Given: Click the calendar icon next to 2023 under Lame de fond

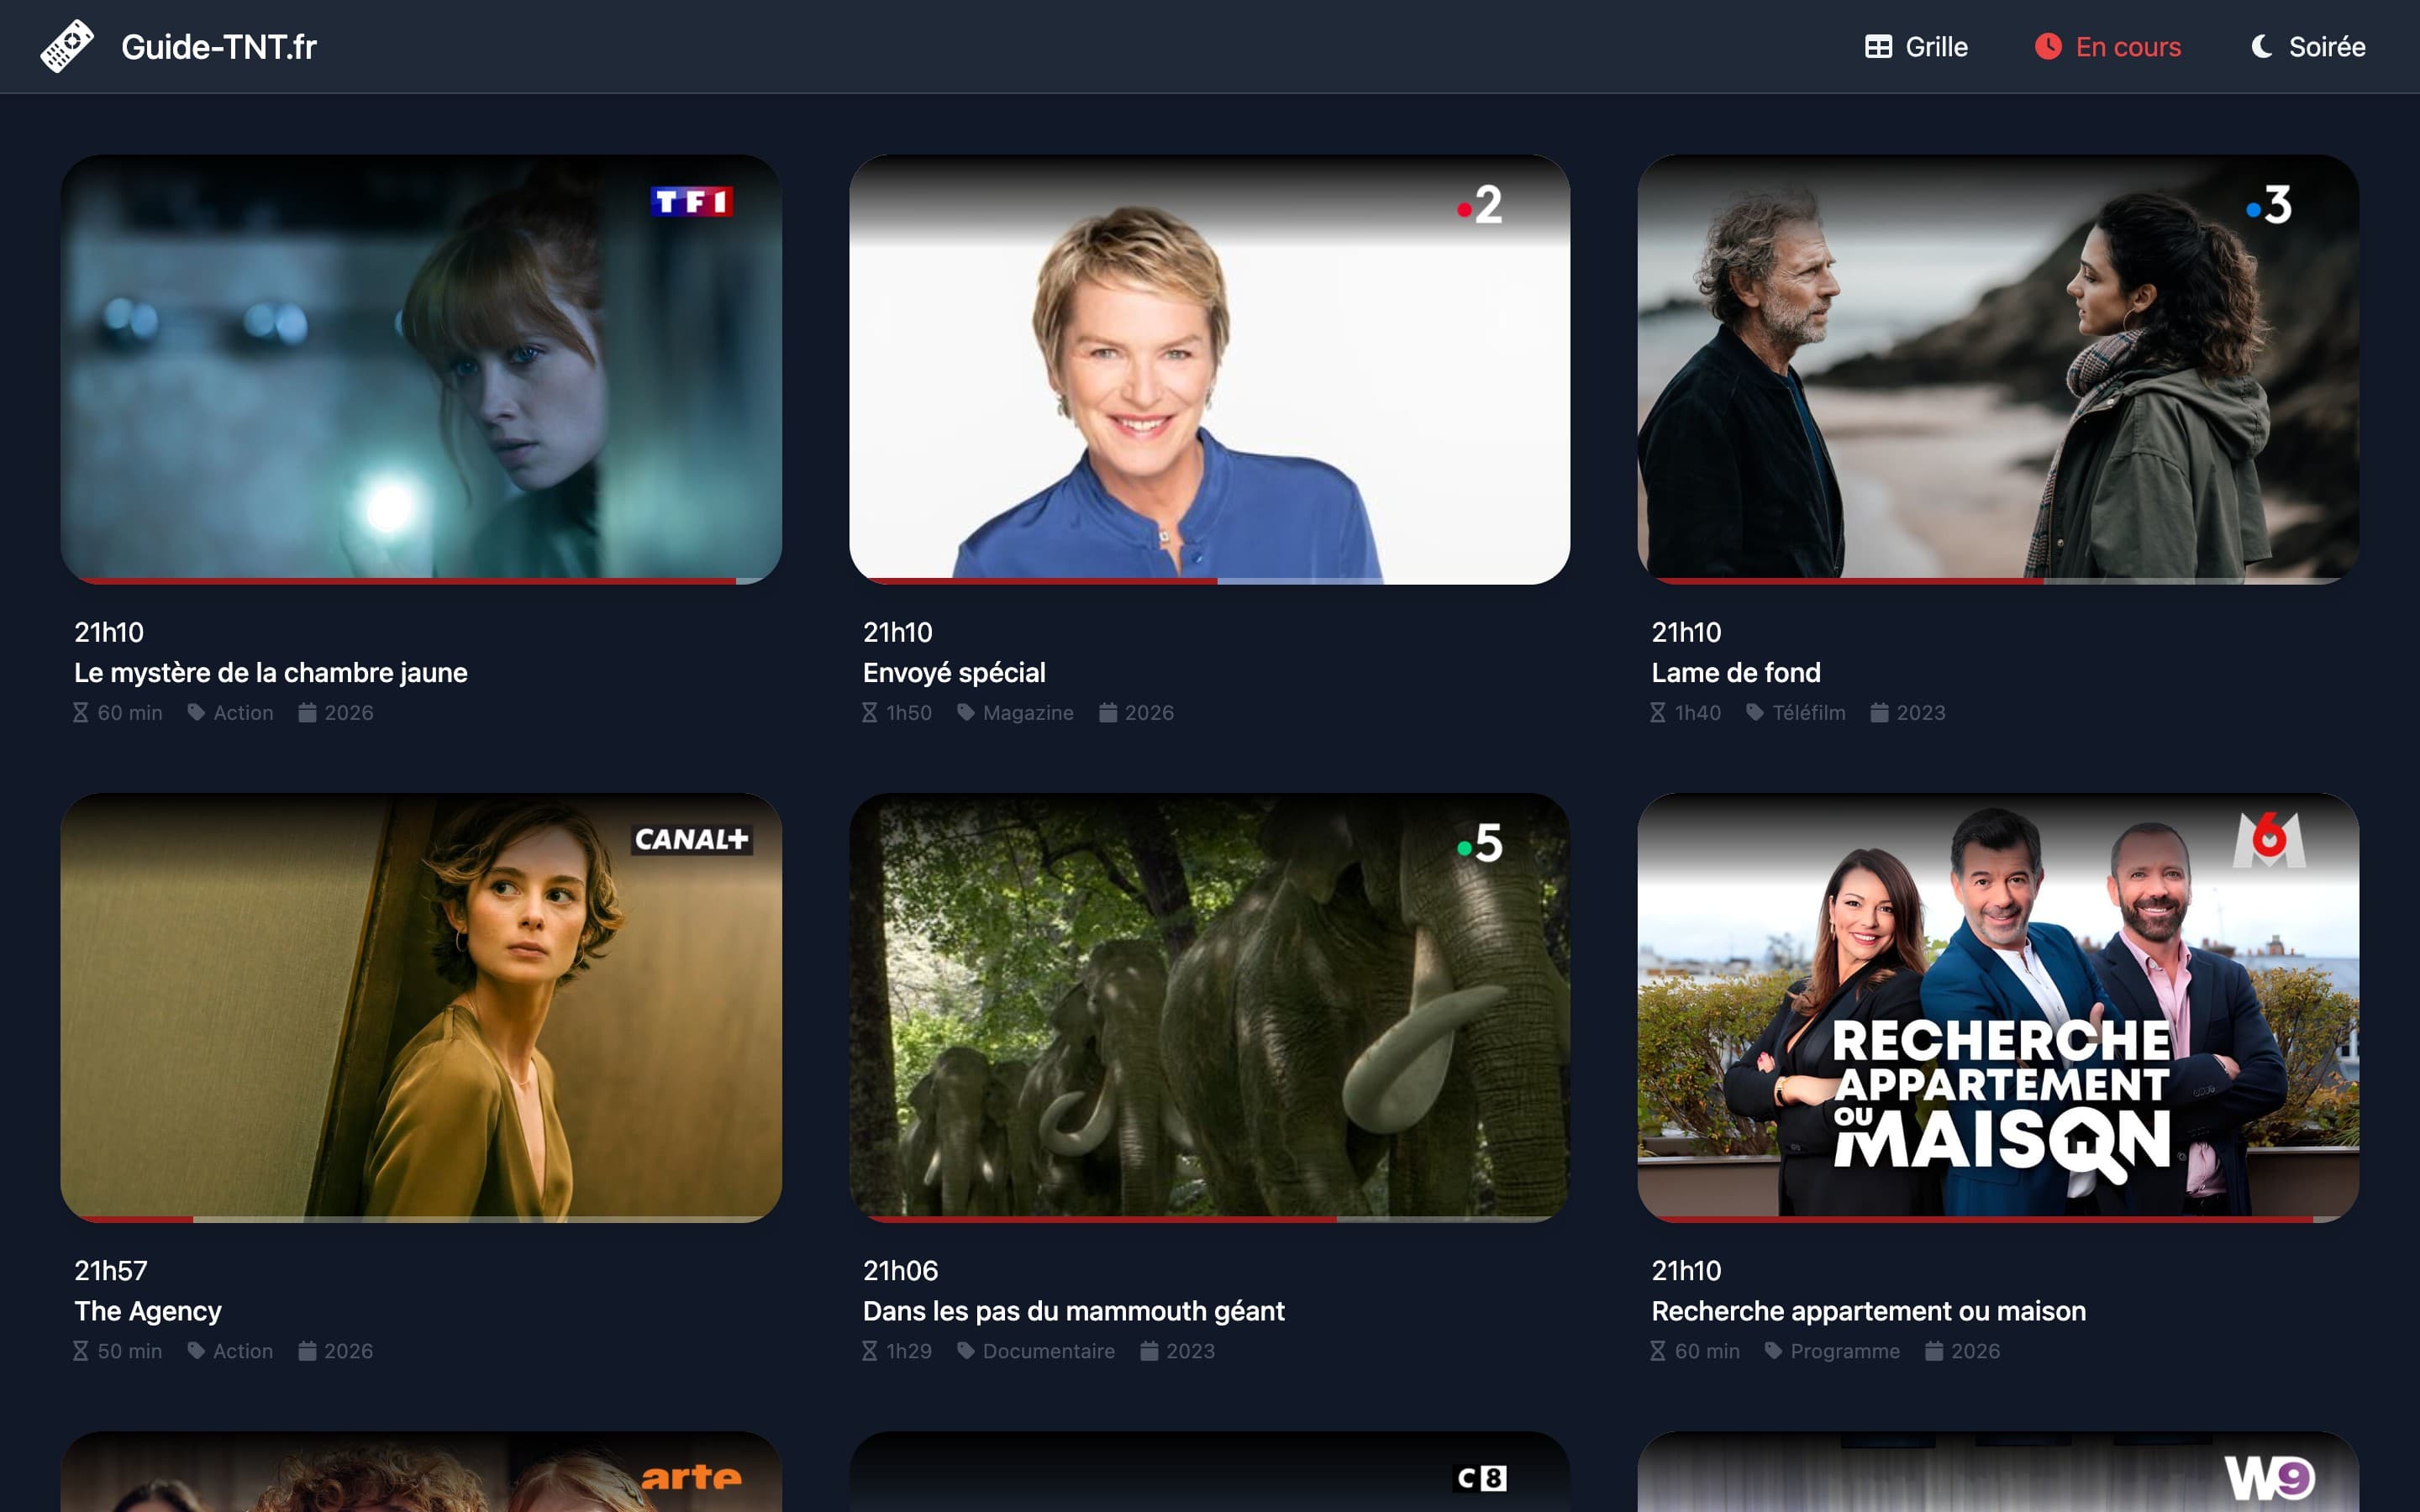Looking at the screenshot, I should (1880, 712).
